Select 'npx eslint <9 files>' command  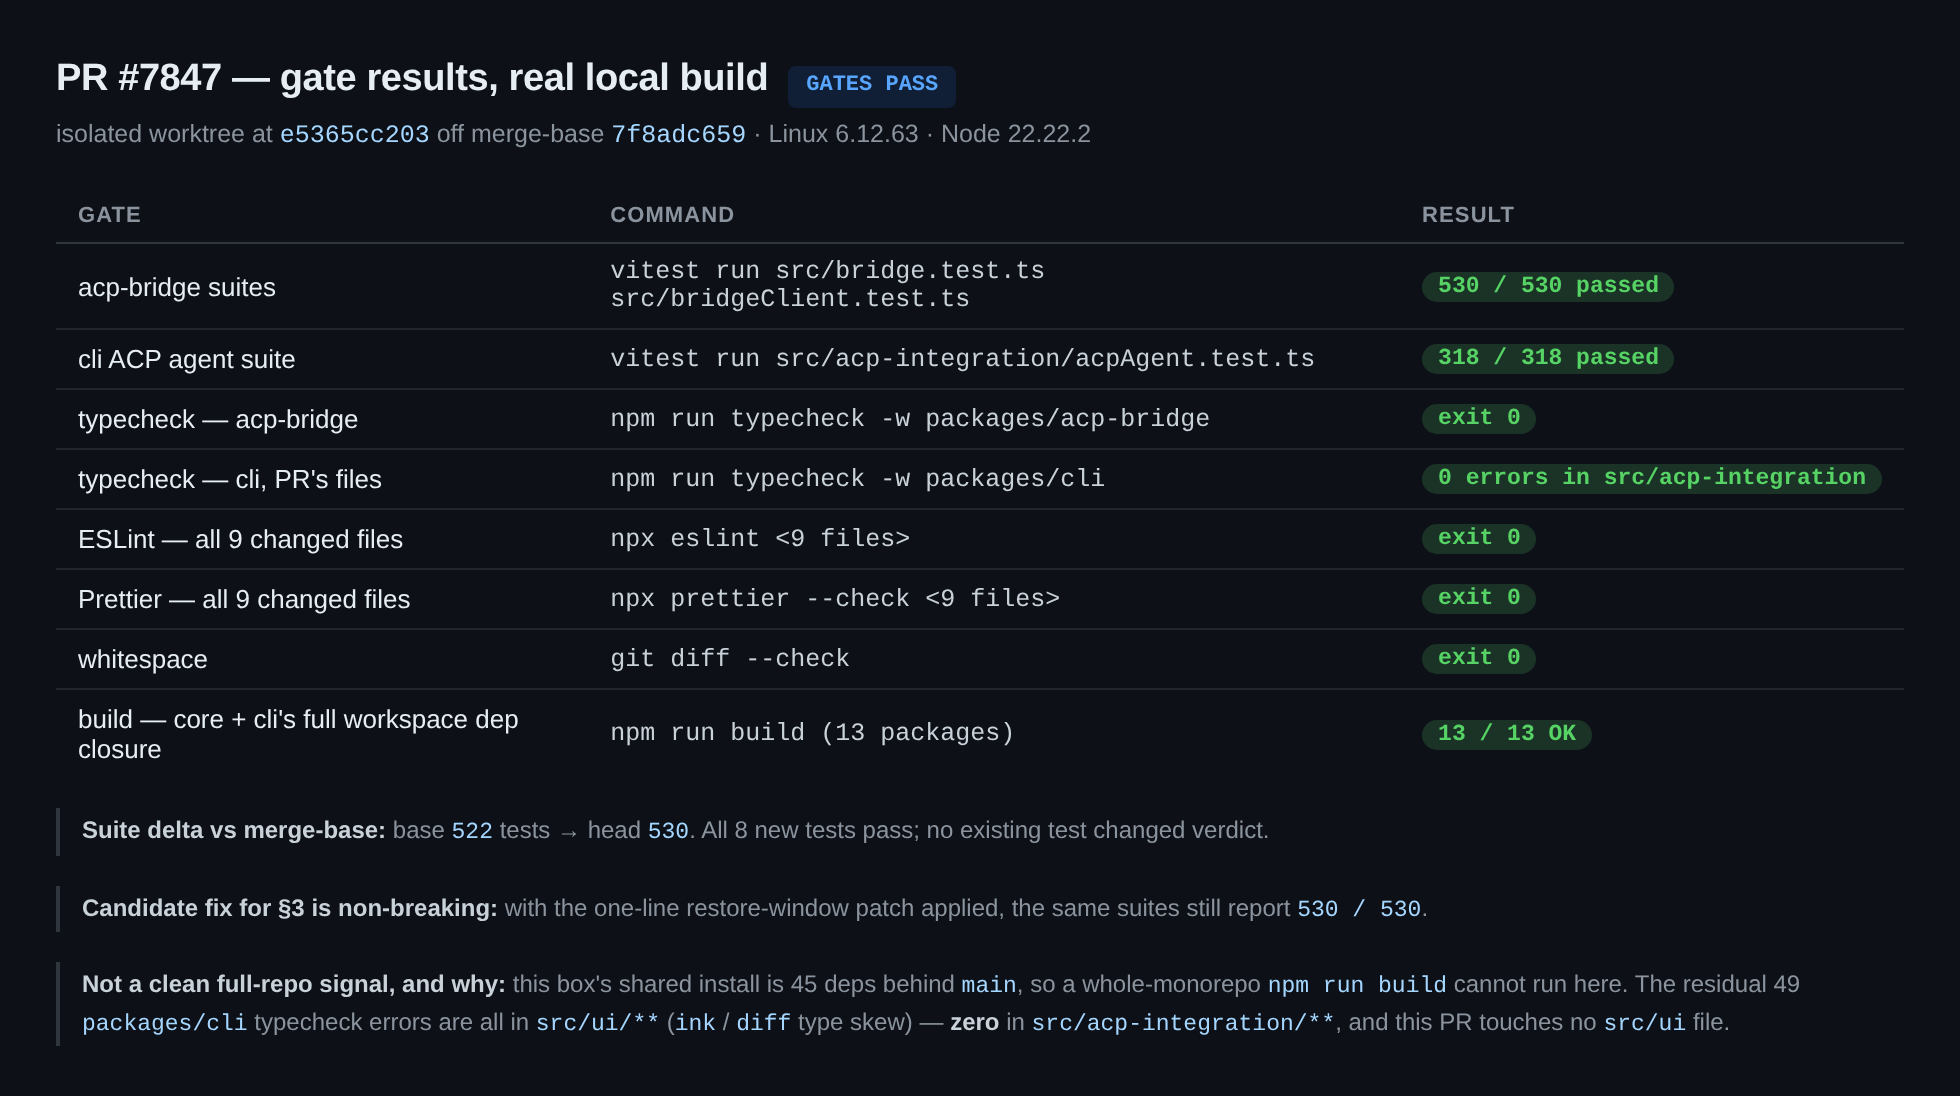(x=760, y=539)
